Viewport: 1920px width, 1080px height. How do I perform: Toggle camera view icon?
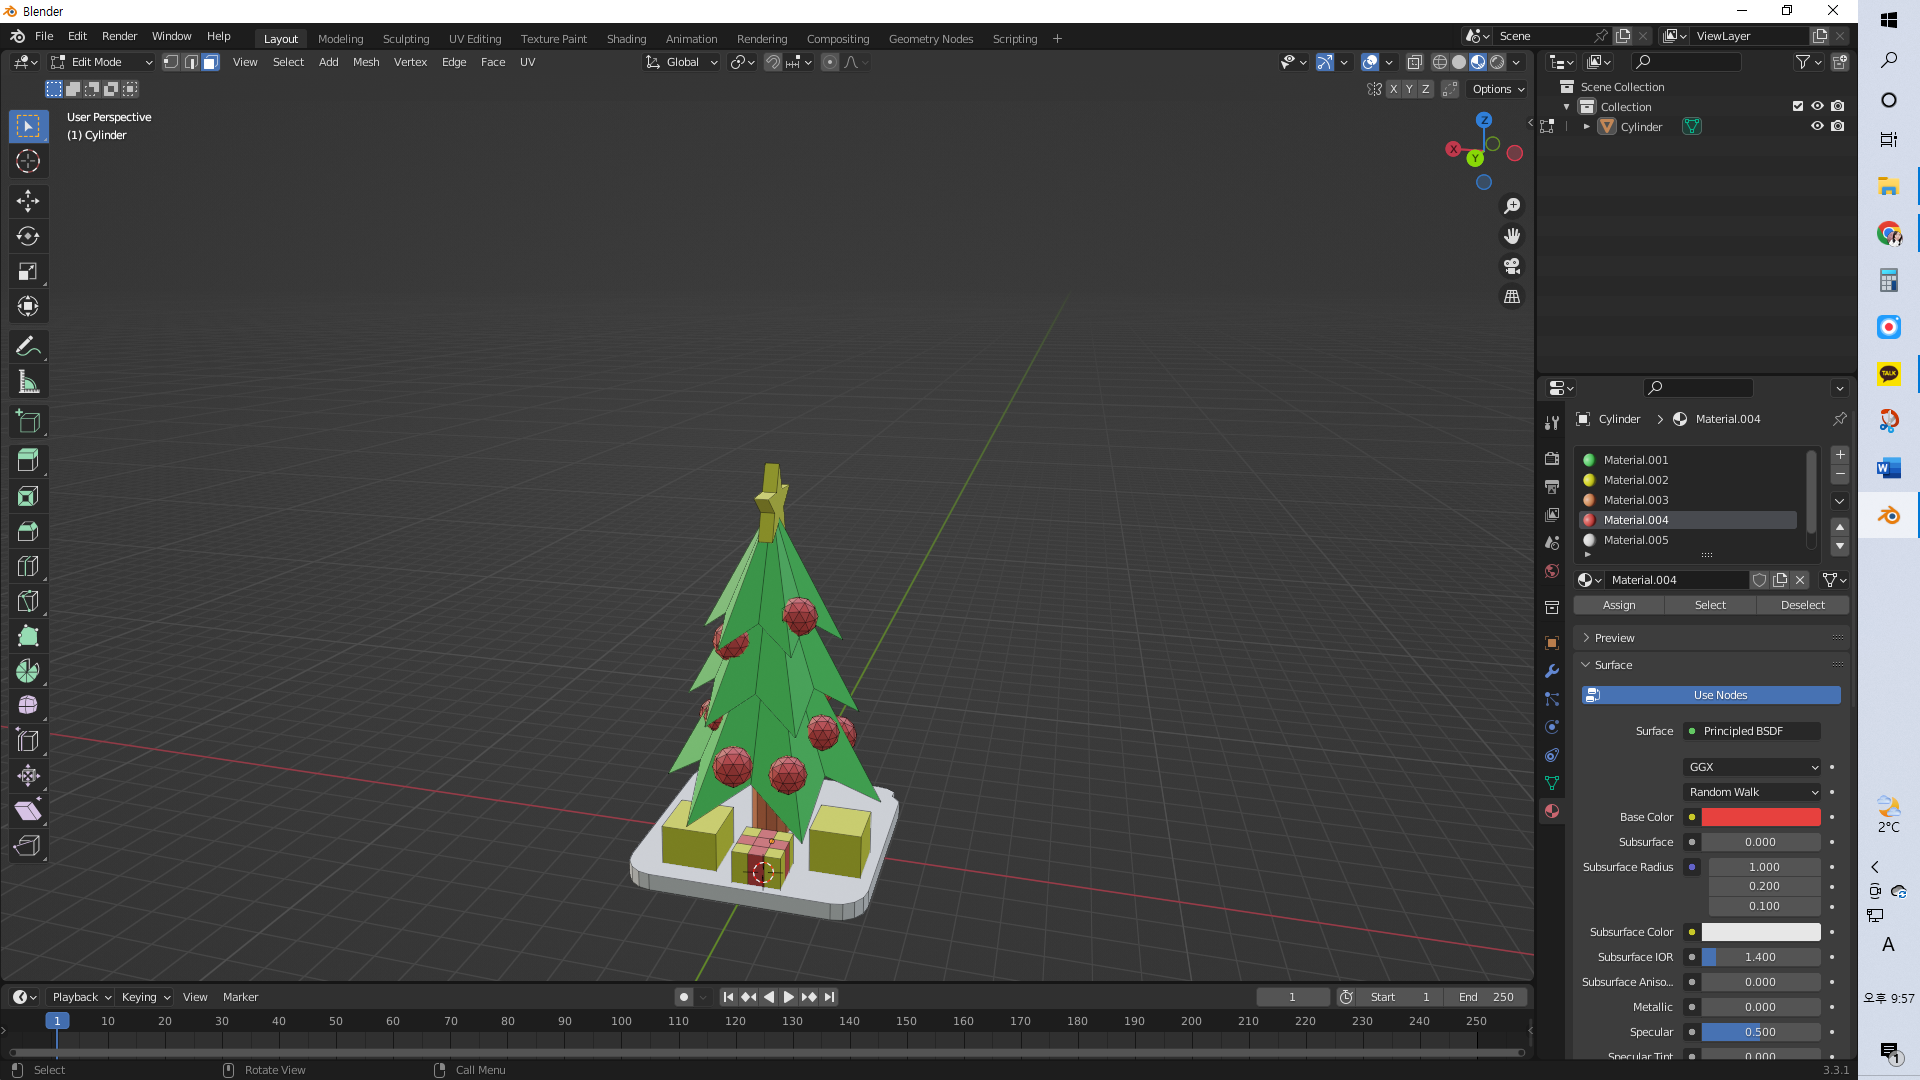tap(1512, 266)
